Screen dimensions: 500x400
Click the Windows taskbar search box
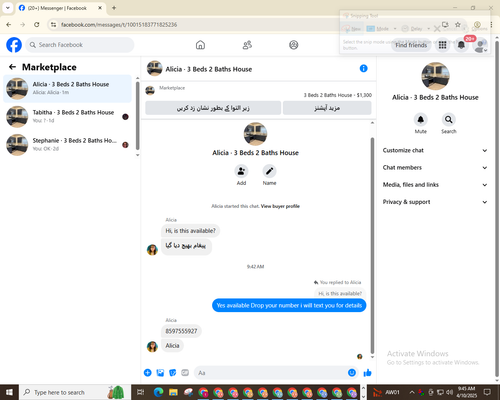[75, 392]
